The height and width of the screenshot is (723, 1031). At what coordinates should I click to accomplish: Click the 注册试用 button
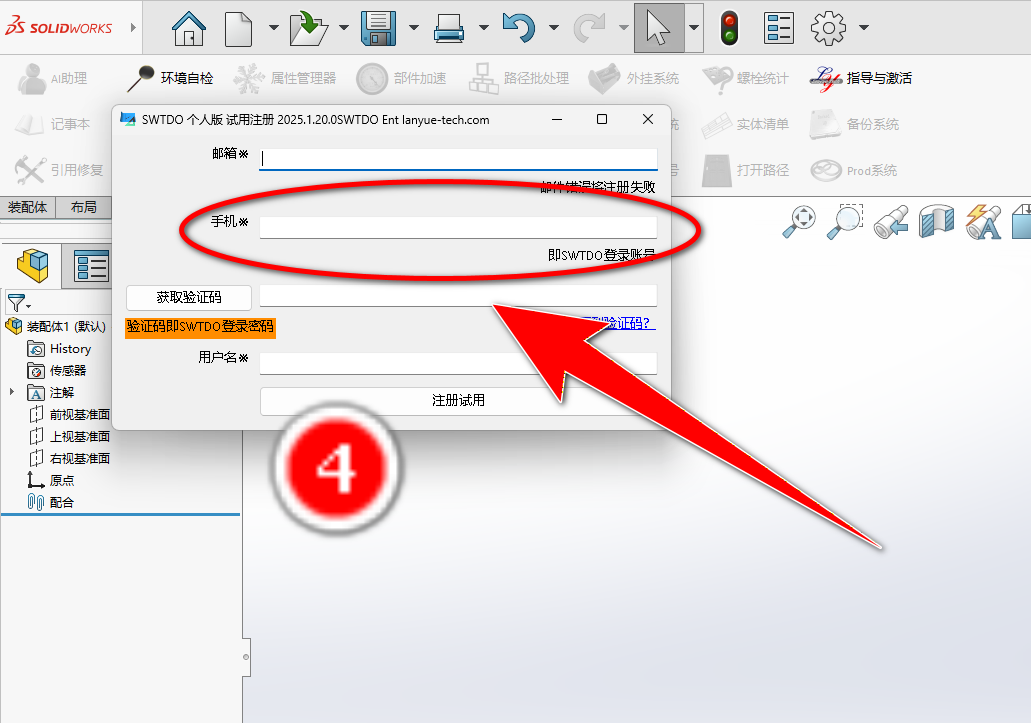point(458,400)
